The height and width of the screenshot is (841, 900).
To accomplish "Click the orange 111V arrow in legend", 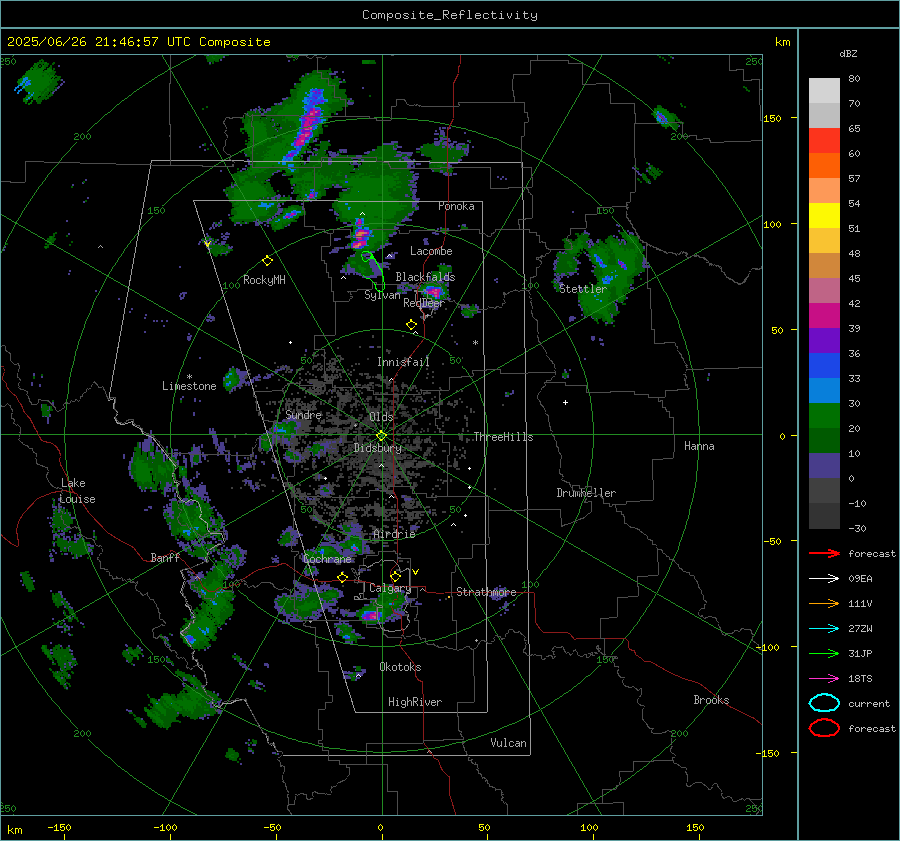I will pyautogui.click(x=824, y=603).
